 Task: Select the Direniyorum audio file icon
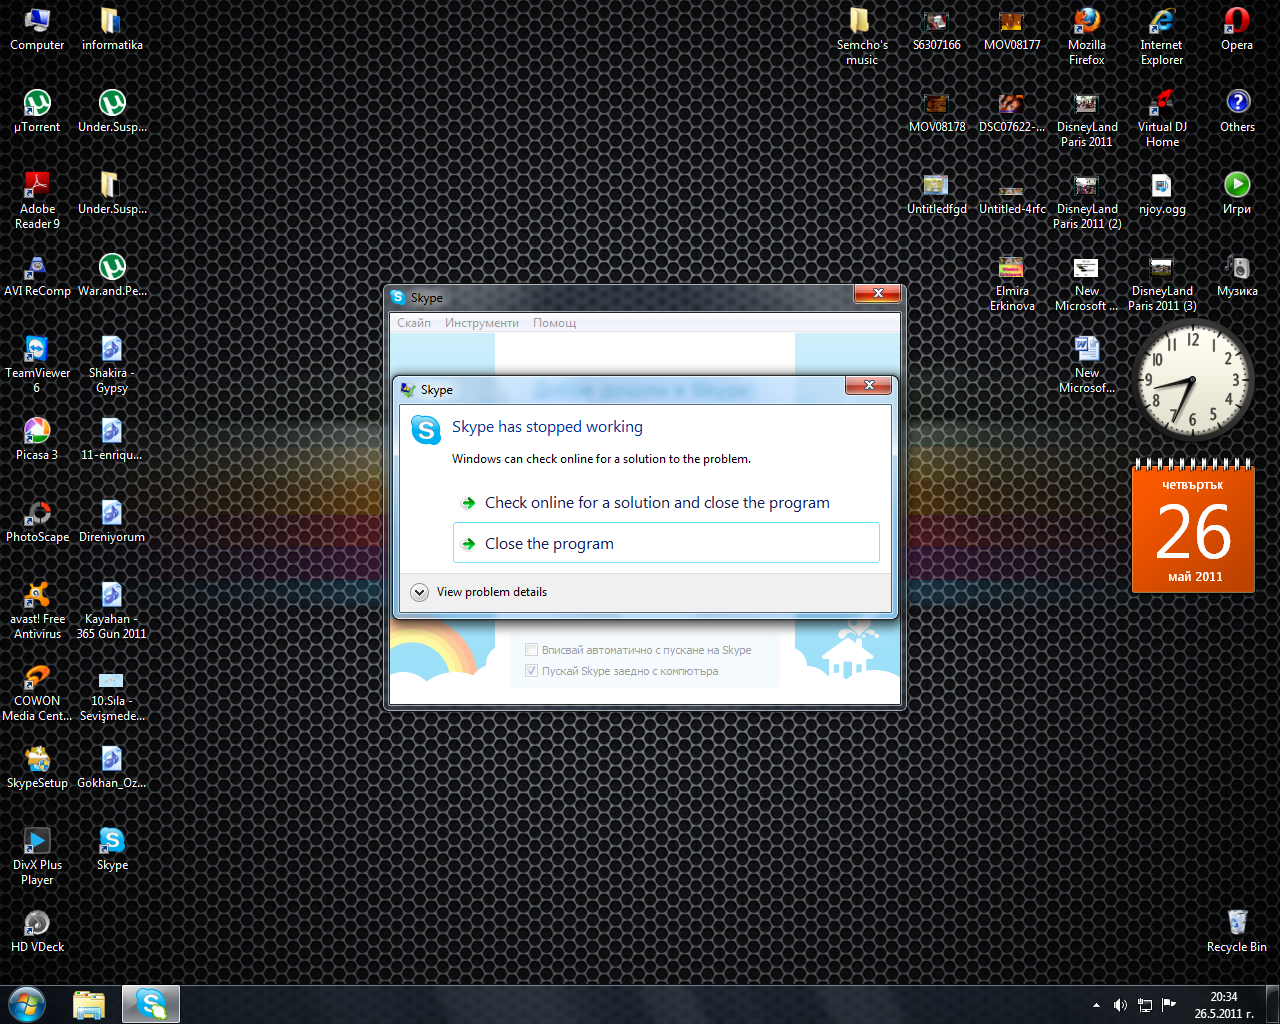[x=112, y=522]
